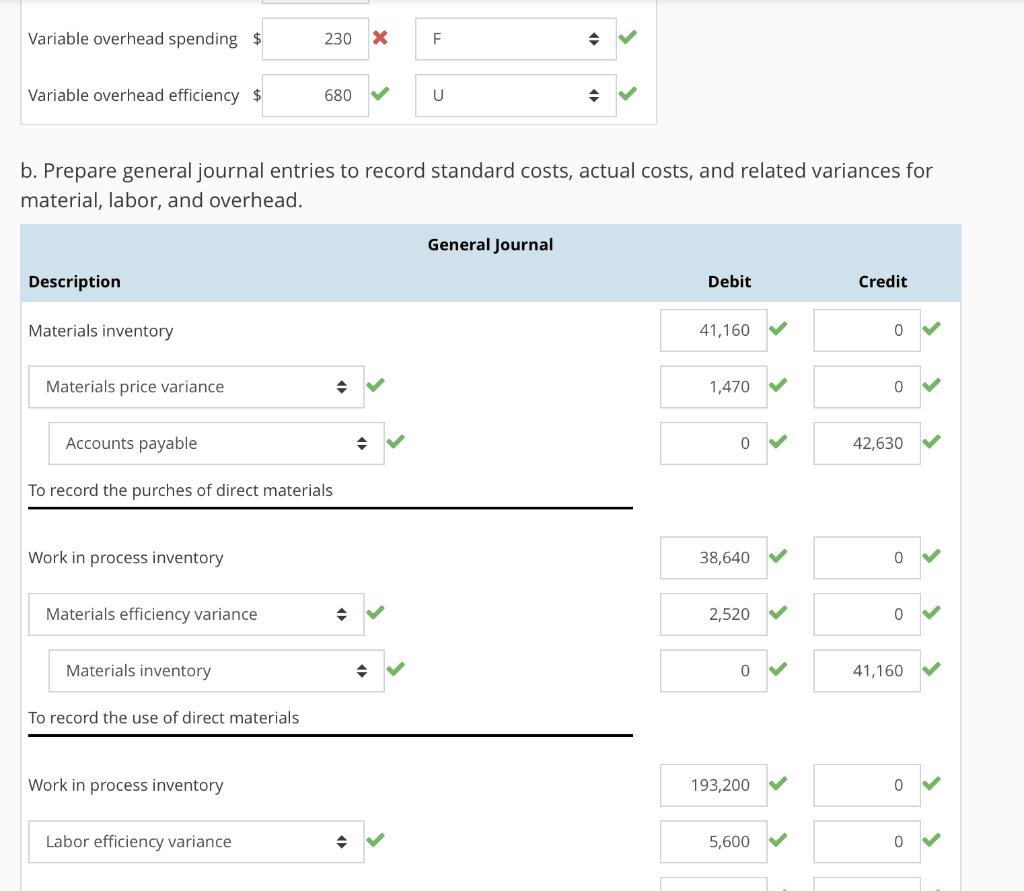
Task: Click the red X beside the 230 entry
Action: click(x=378, y=38)
